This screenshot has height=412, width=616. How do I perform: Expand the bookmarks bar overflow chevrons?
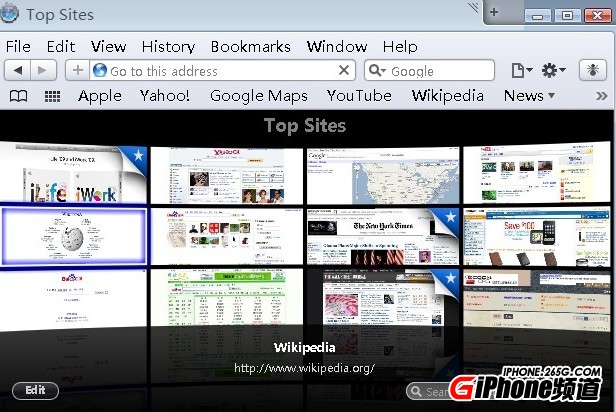(x=601, y=96)
